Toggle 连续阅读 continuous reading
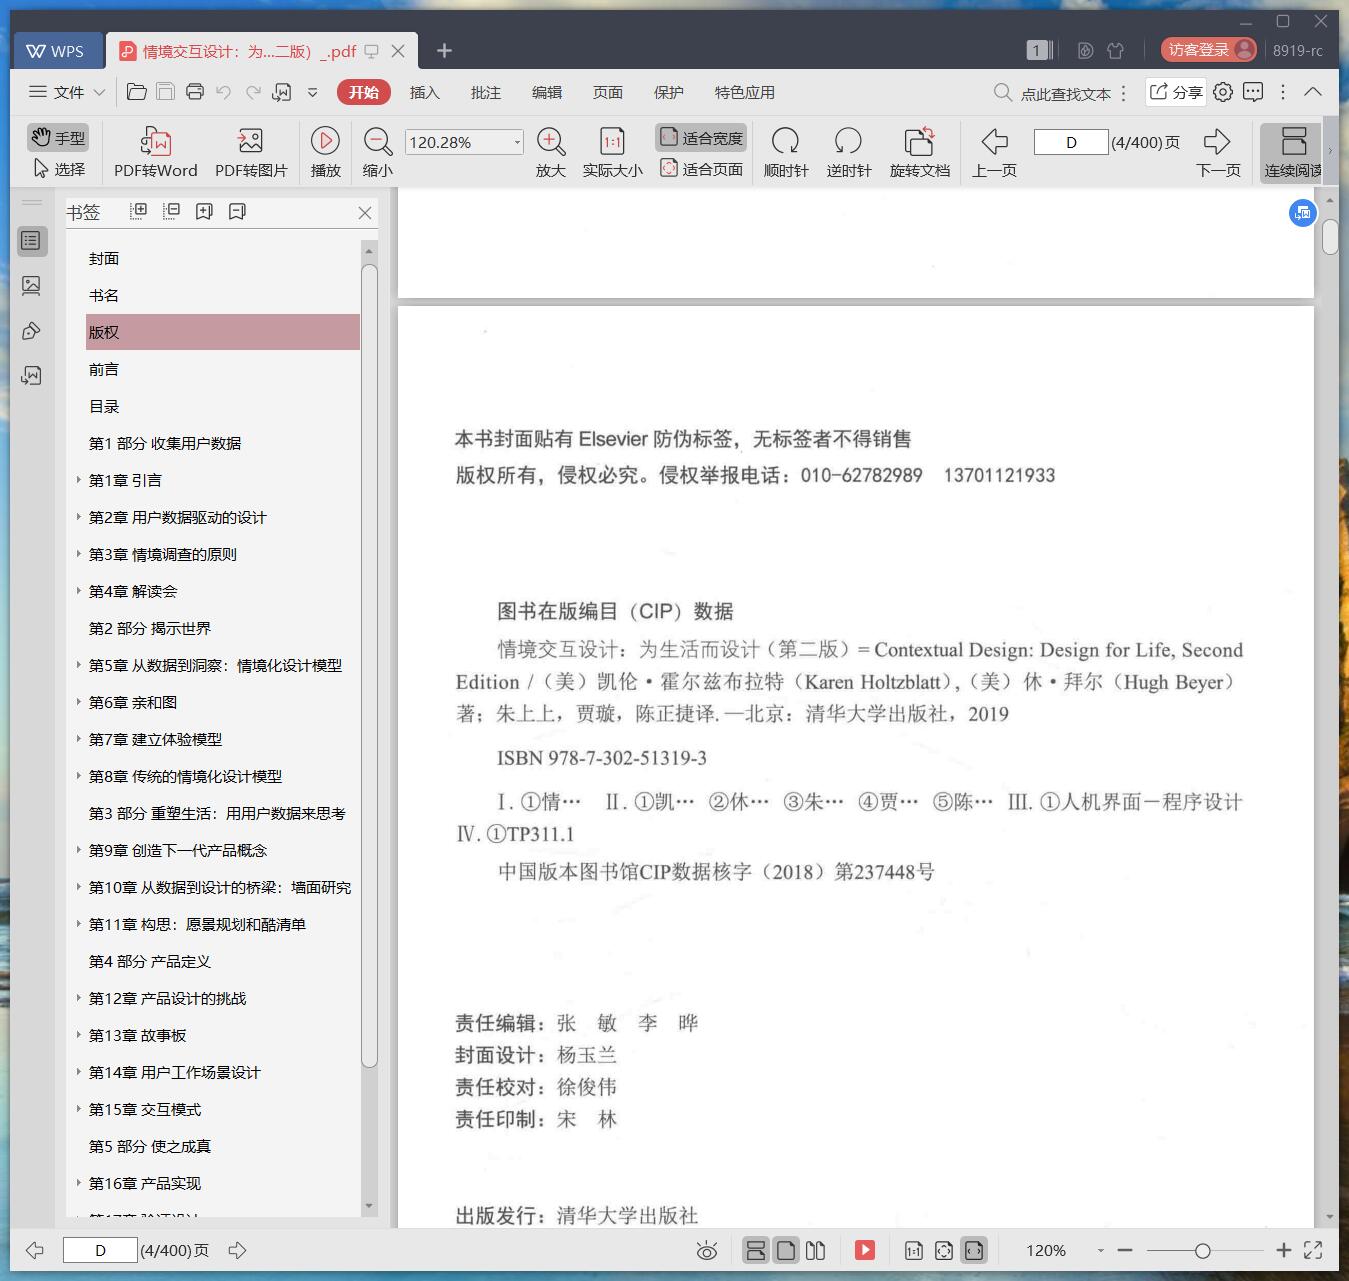The image size is (1349, 1281). coord(1292,152)
